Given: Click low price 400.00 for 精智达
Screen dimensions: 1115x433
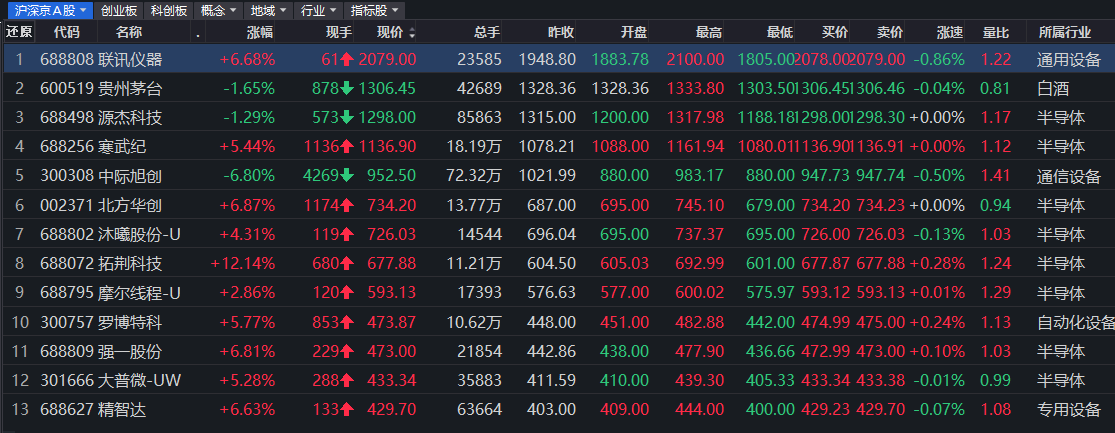Looking at the screenshot, I should tap(770, 410).
